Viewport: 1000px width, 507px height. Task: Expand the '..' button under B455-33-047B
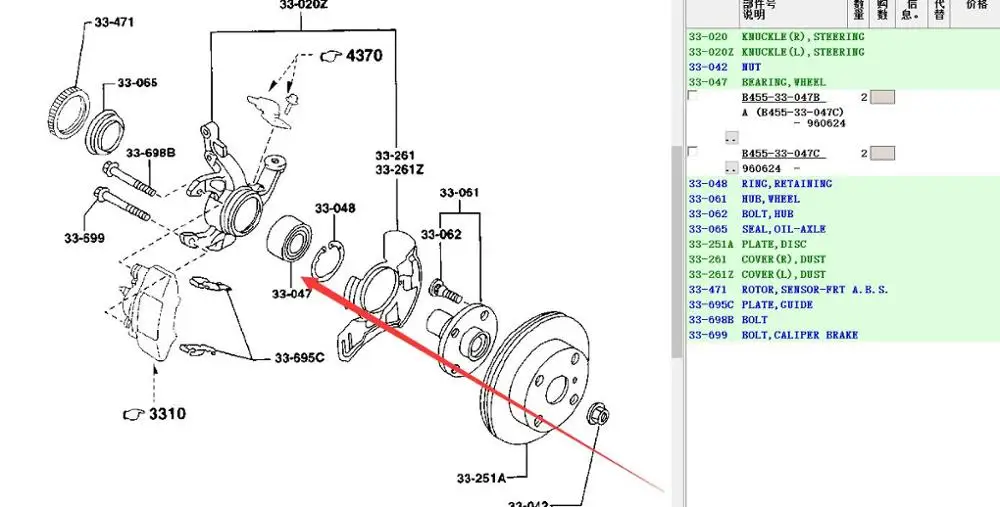pos(732,138)
